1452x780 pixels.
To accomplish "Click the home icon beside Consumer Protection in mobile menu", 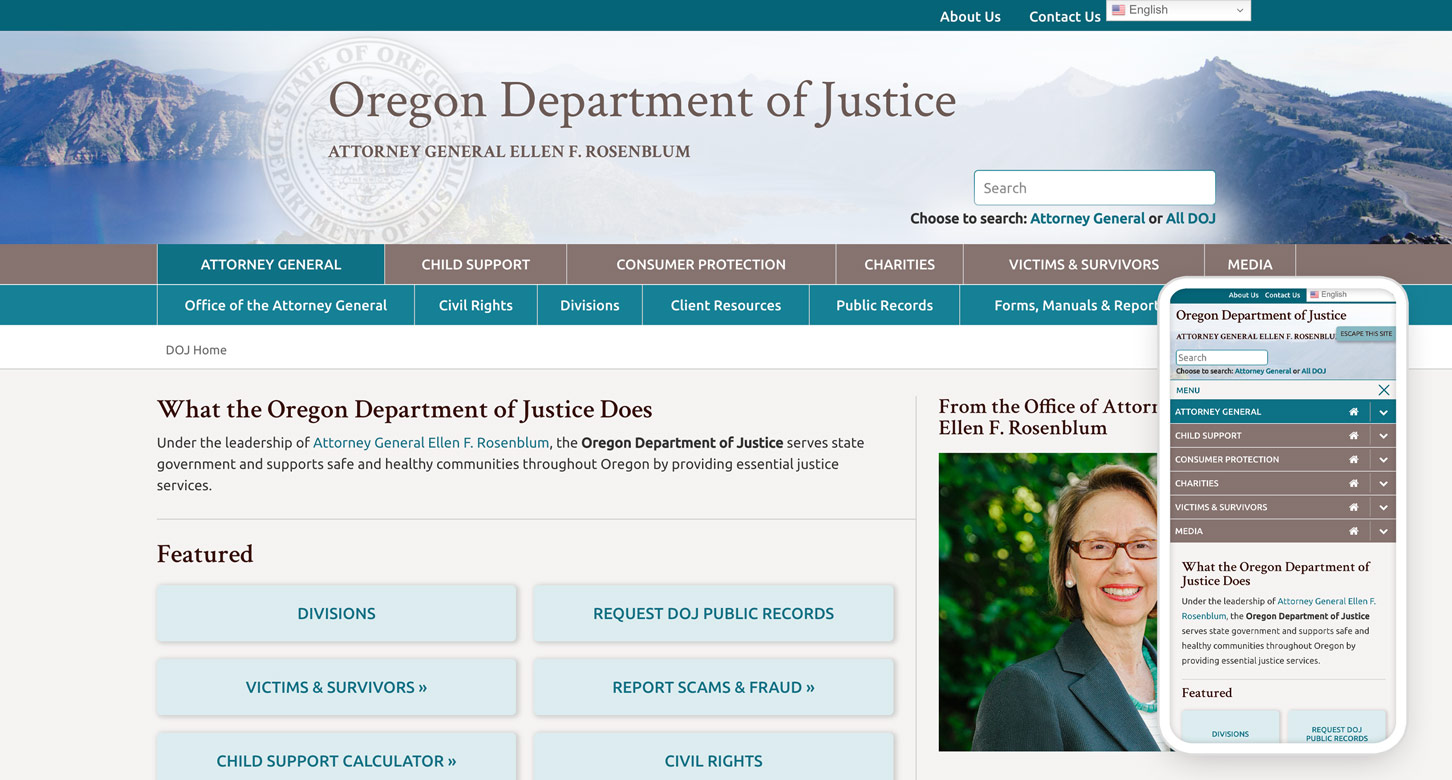I will 1353,460.
